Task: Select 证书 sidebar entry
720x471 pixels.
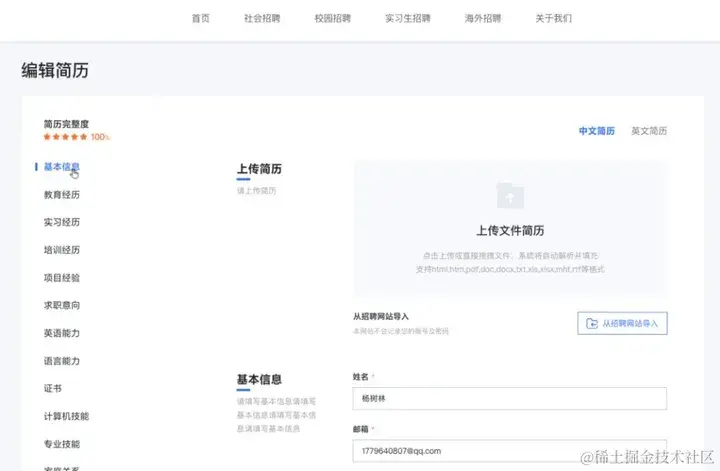Action: click(52, 388)
